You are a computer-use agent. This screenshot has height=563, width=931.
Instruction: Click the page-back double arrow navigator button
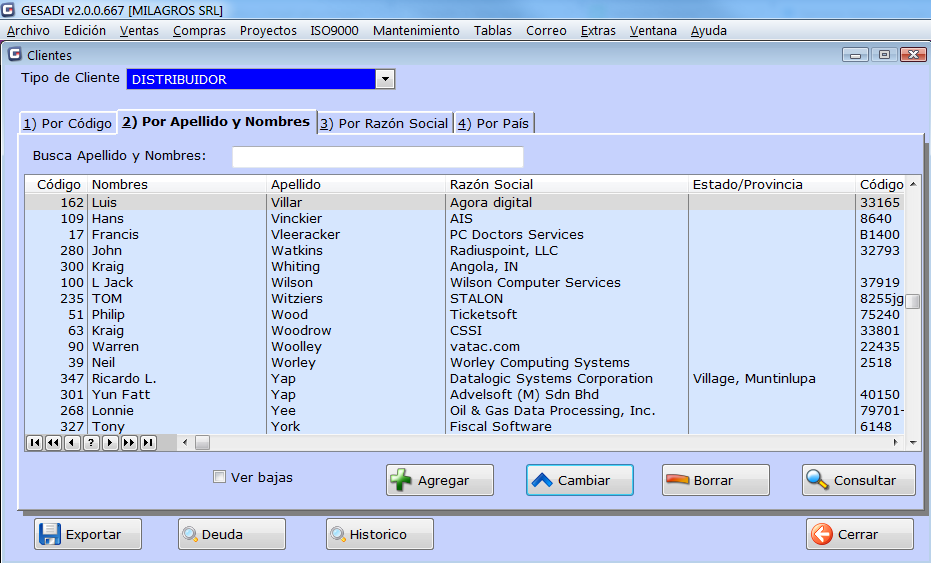coord(53,443)
